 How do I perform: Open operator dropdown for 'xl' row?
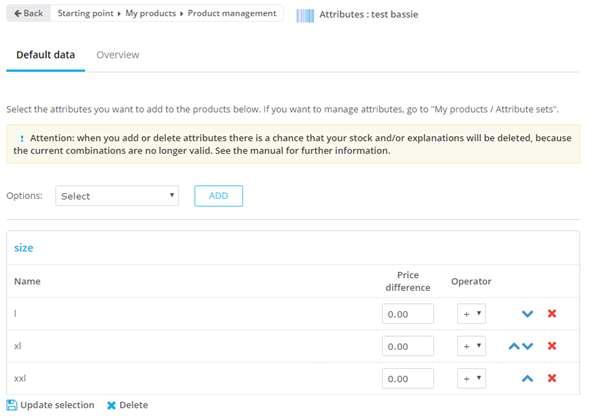click(471, 346)
